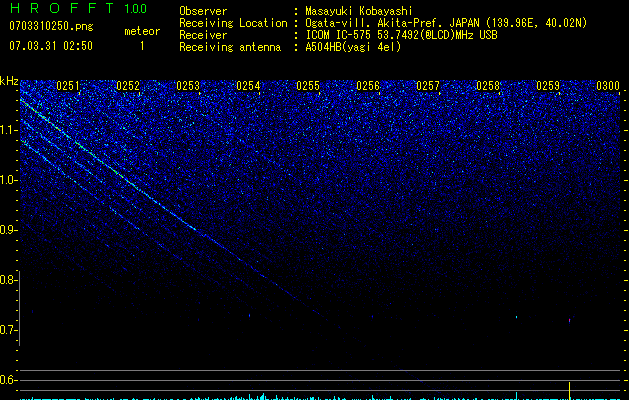Click the 0252 time marker
The width and height of the screenshot is (629, 400).
point(128,86)
